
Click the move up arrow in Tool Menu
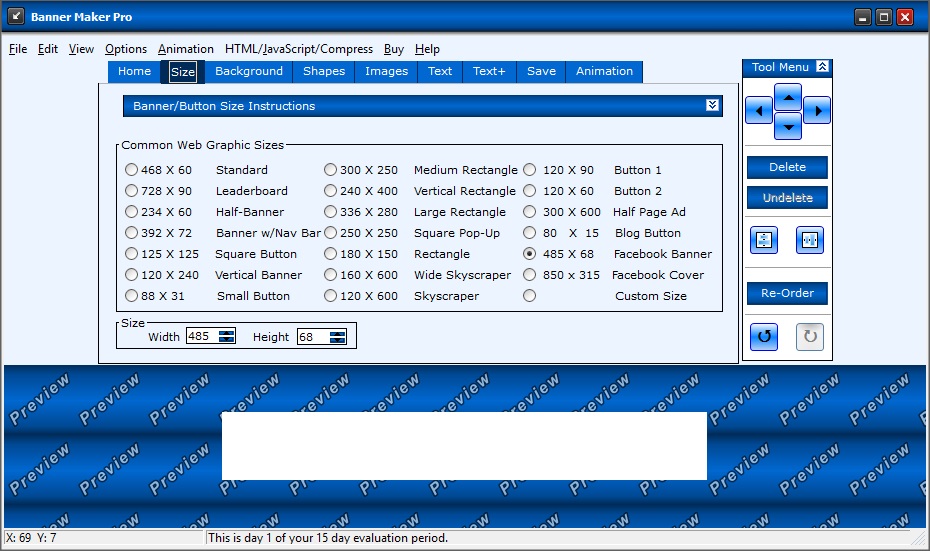pyautogui.click(x=788, y=97)
